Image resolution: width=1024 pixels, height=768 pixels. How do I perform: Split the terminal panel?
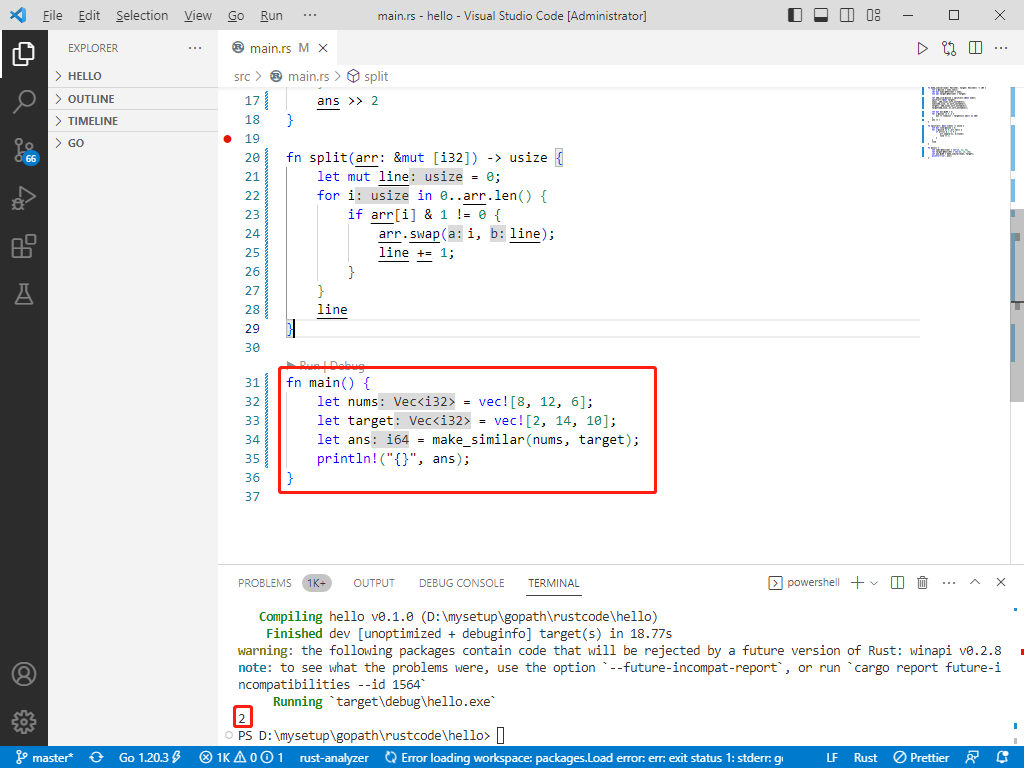[x=897, y=583]
